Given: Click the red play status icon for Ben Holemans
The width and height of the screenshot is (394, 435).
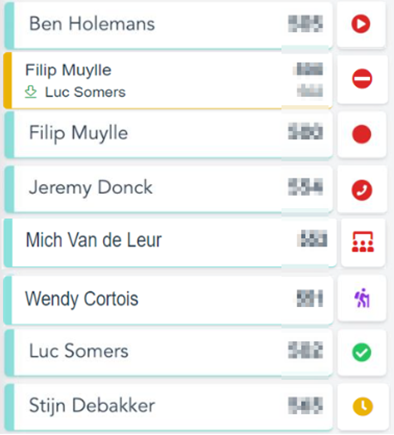Looking at the screenshot, I should tap(361, 24).
